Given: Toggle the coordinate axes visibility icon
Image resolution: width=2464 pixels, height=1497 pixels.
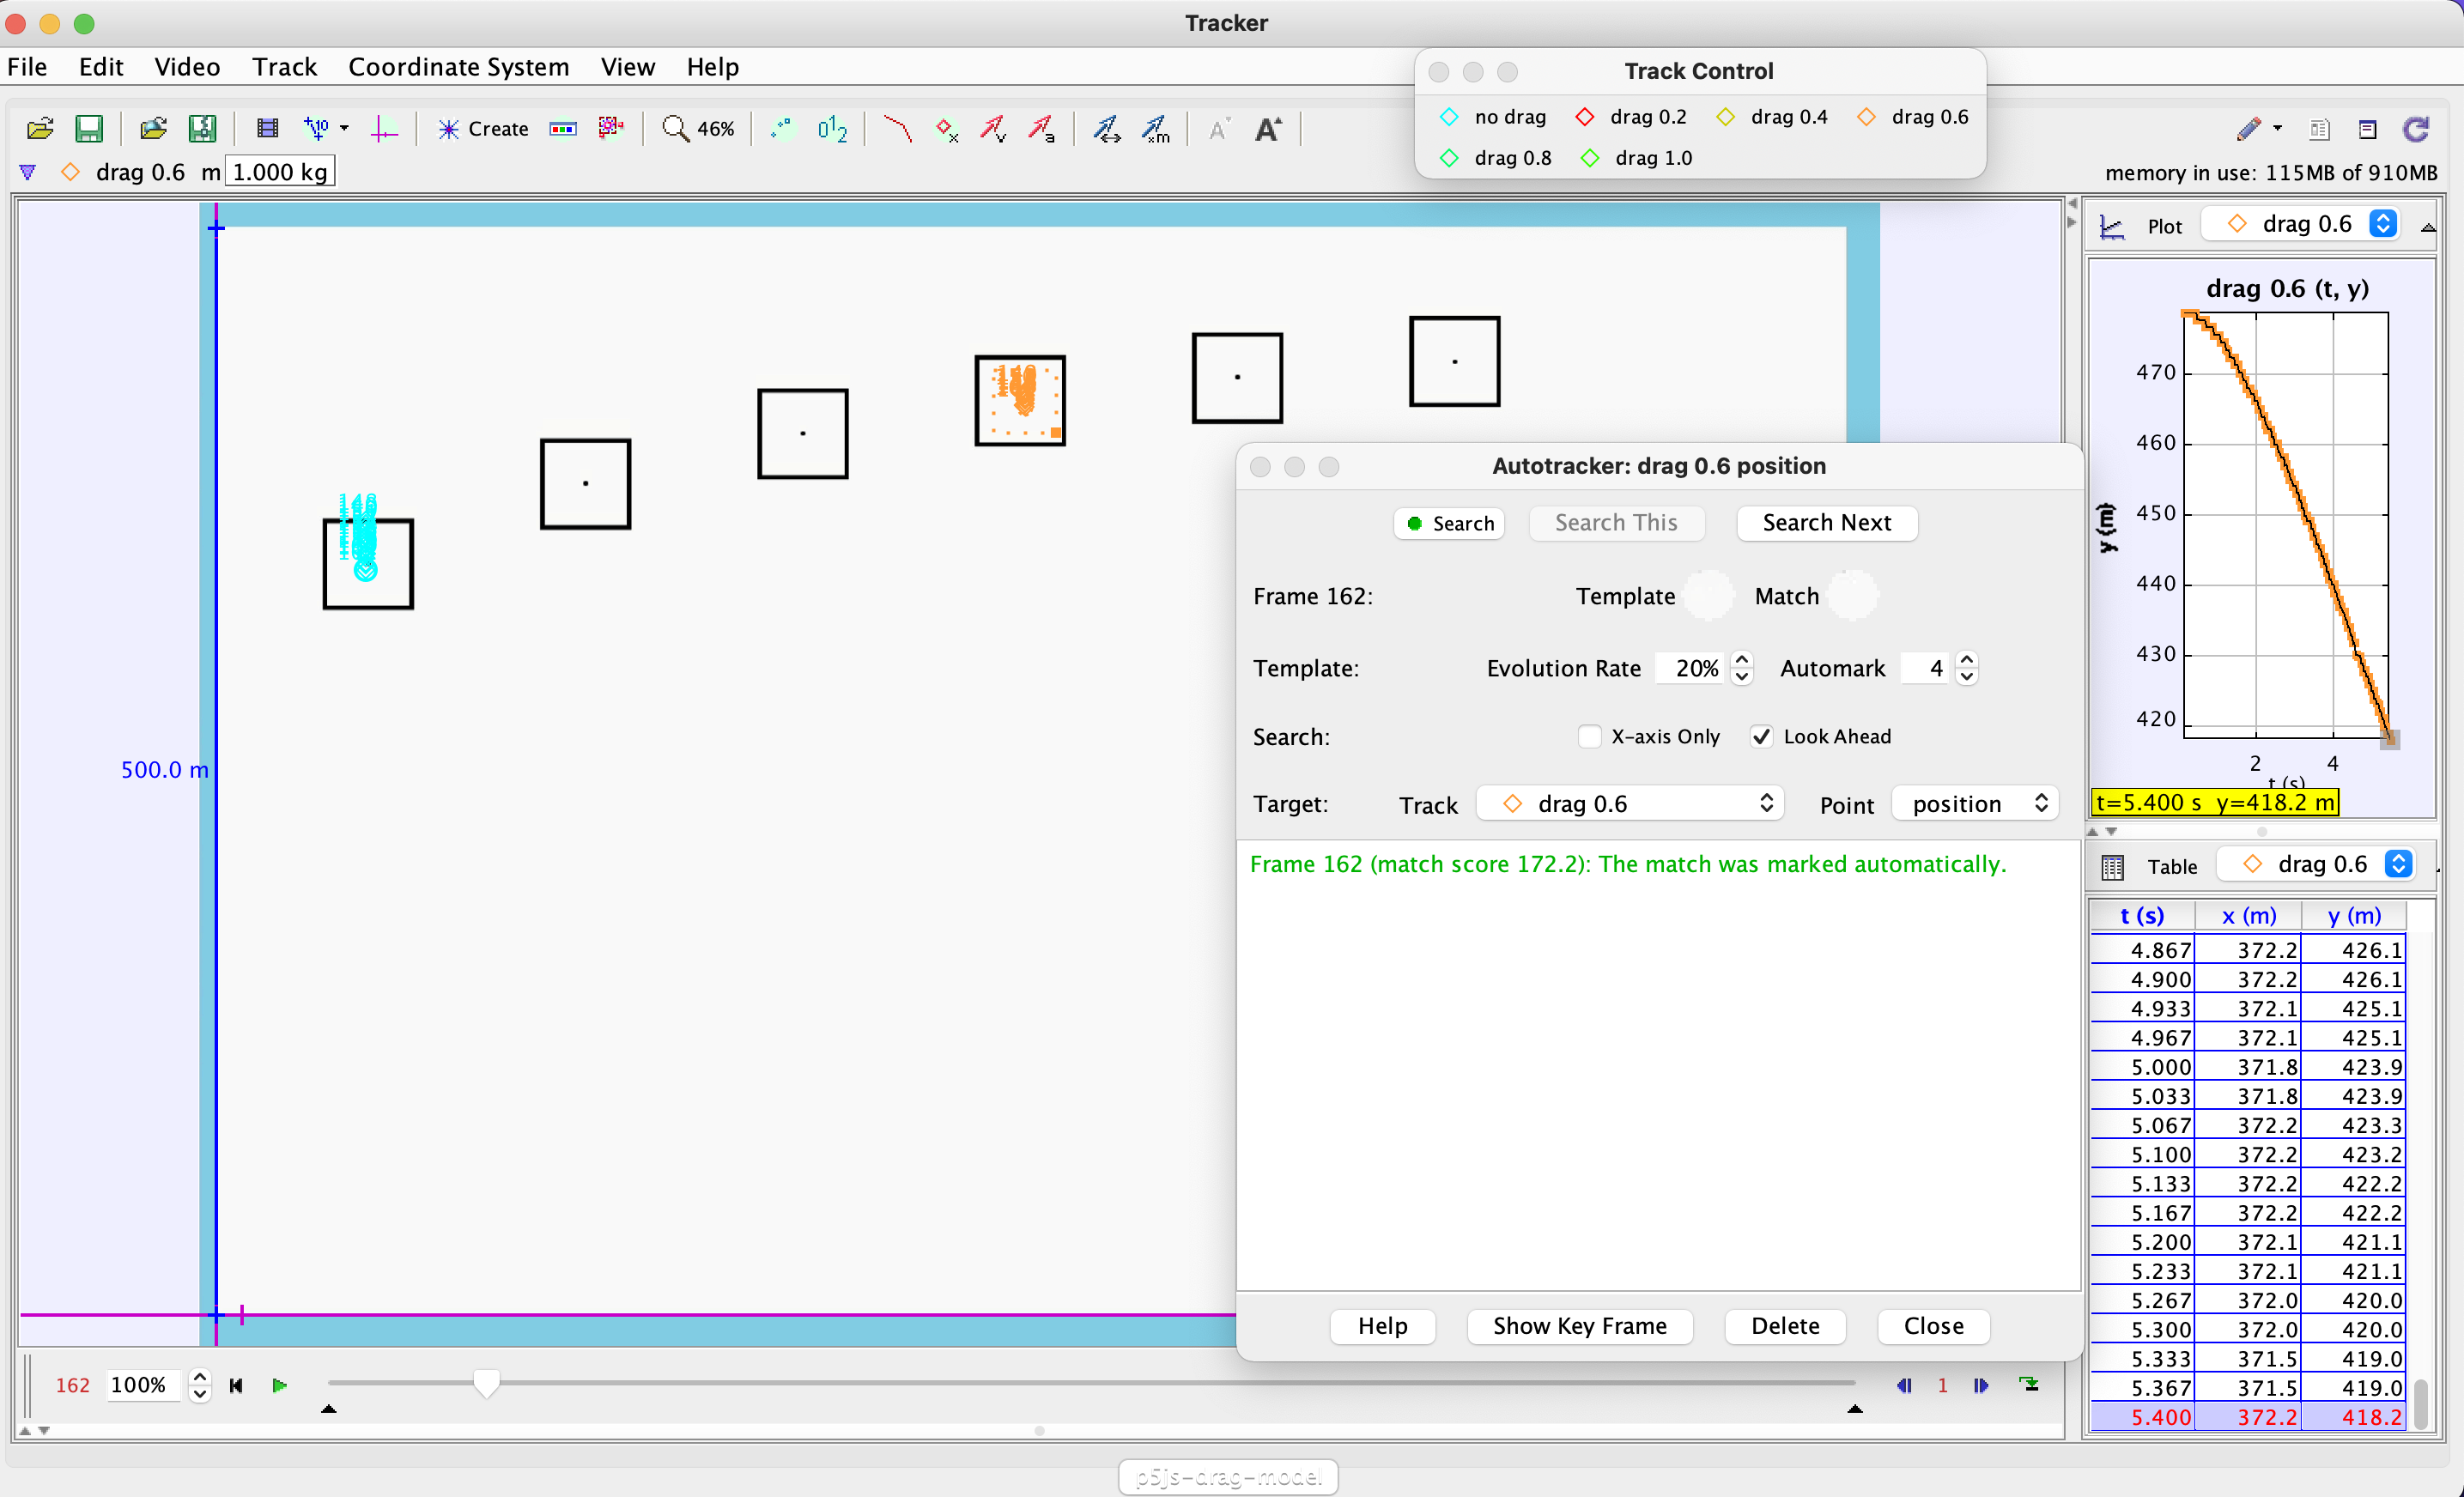Looking at the screenshot, I should (384, 129).
